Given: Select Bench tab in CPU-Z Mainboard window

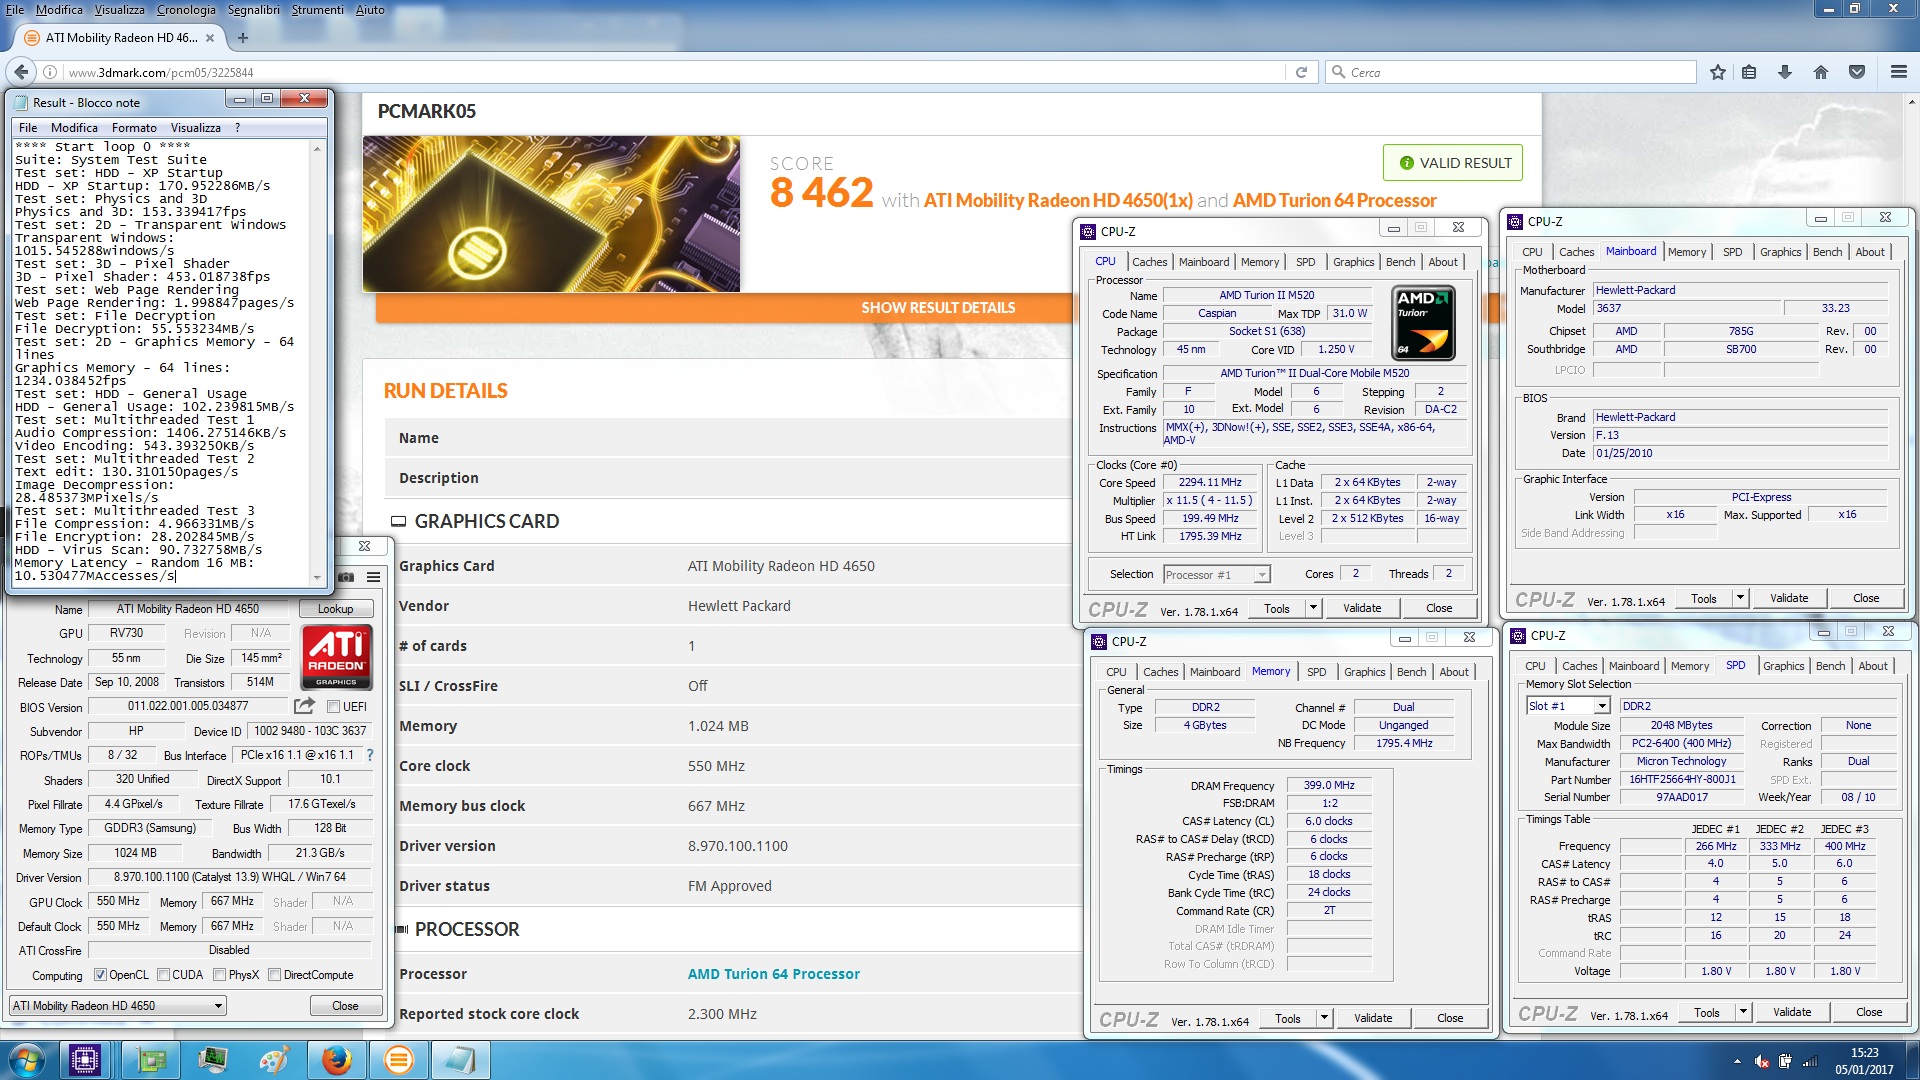Looking at the screenshot, I should 1827,252.
